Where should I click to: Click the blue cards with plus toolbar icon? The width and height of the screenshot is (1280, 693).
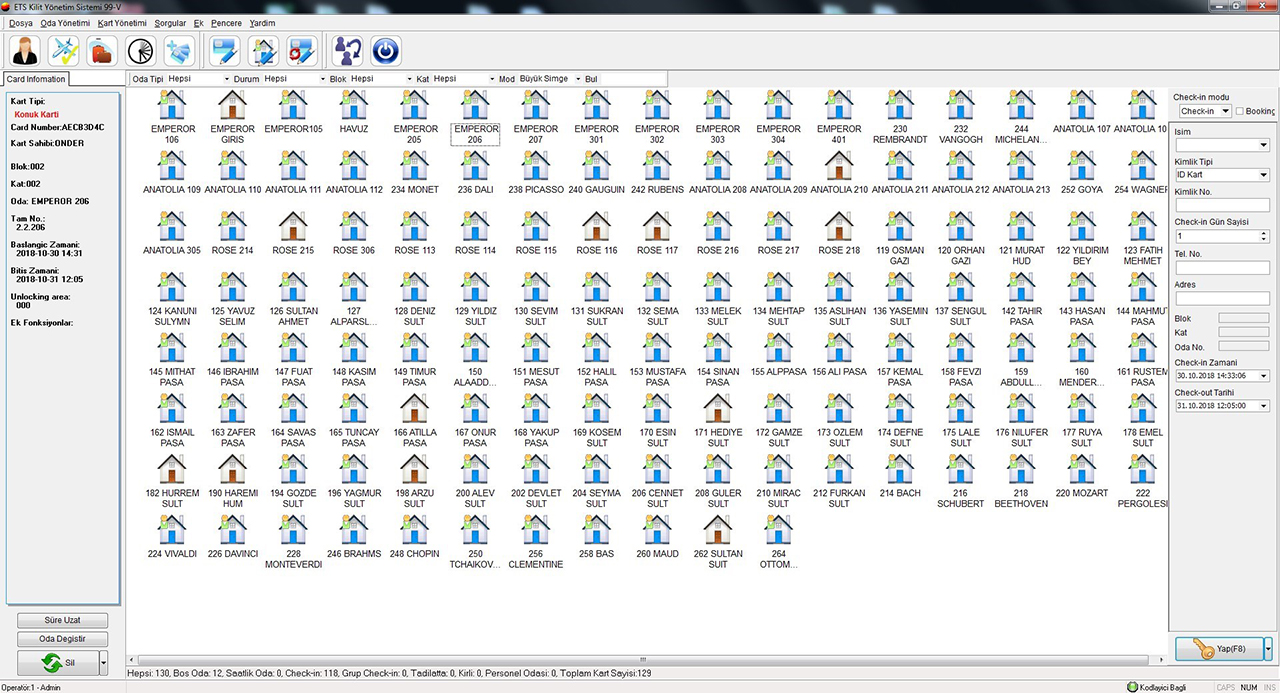coord(180,50)
